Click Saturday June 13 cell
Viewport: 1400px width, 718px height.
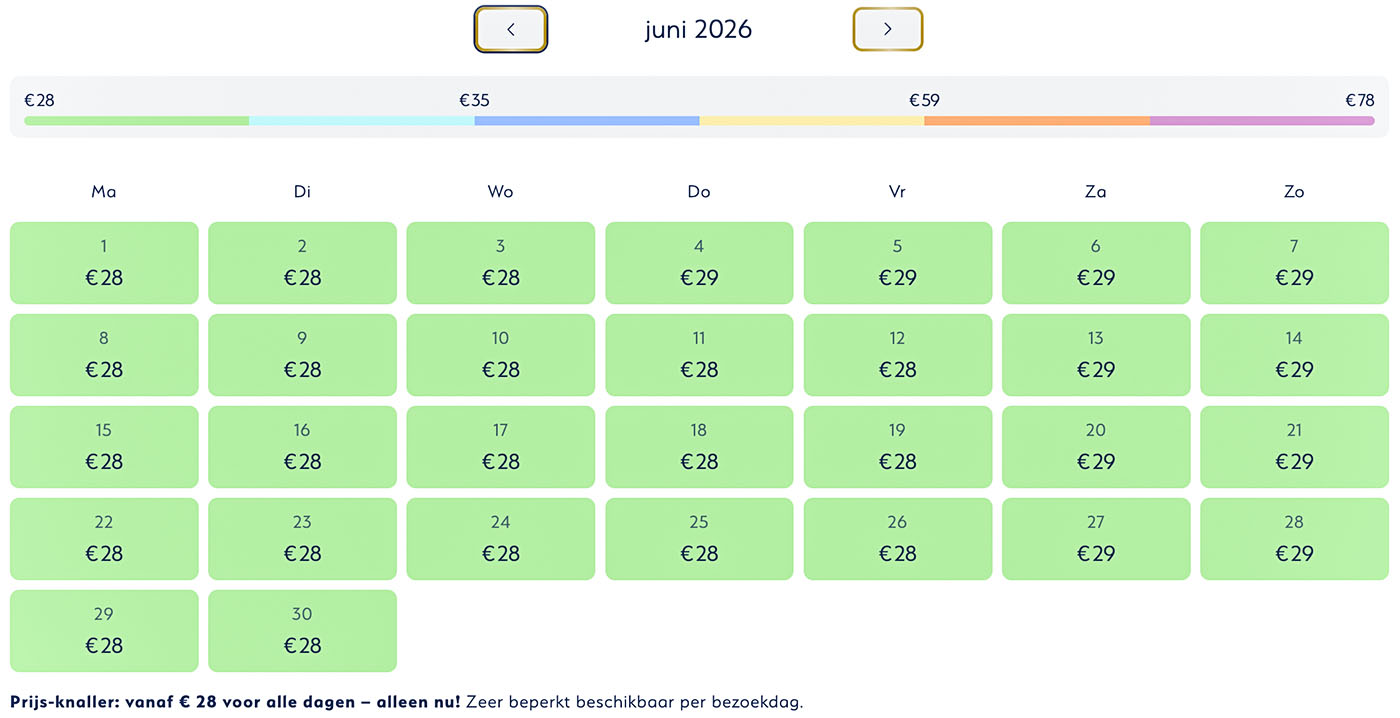pyautogui.click(x=1096, y=355)
